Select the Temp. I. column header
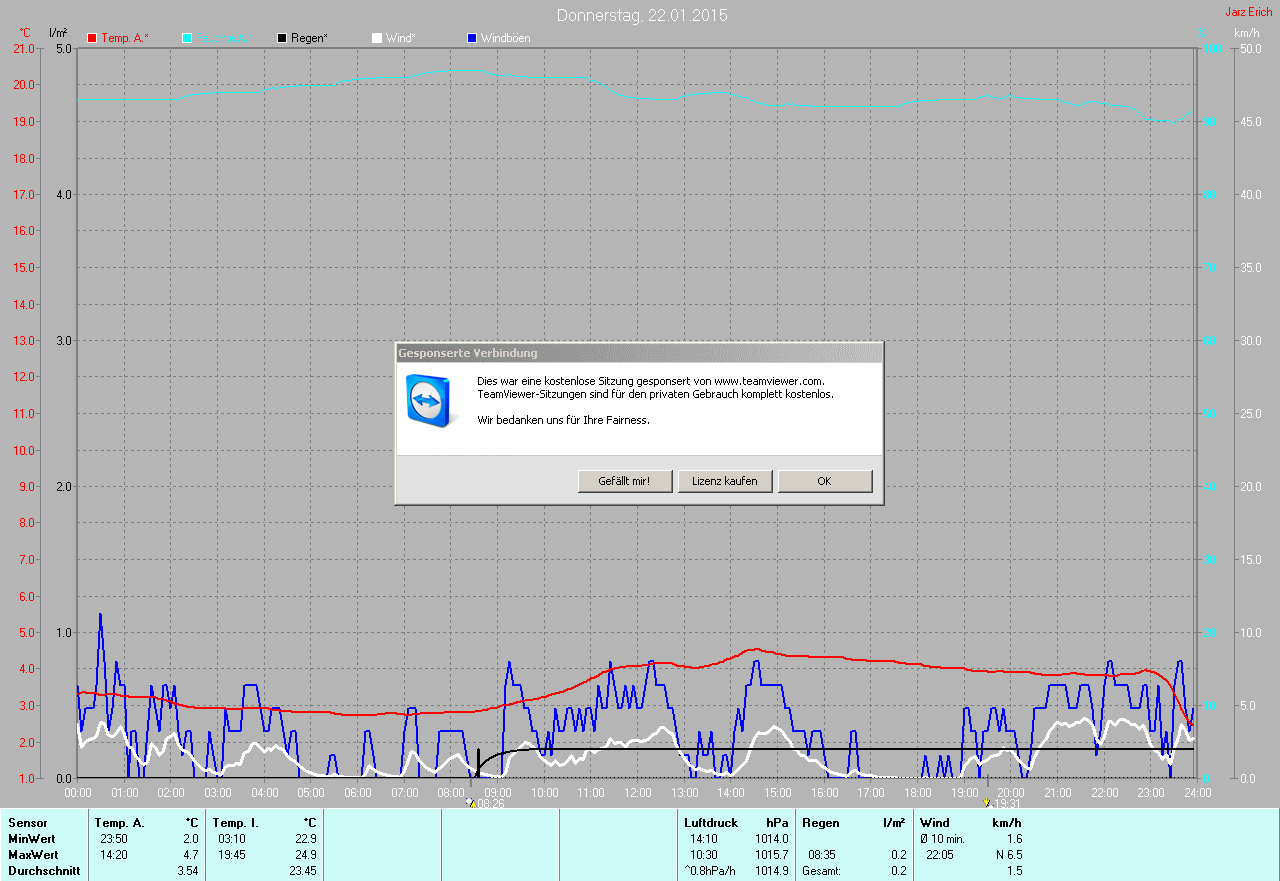This screenshot has width=1280, height=881. click(x=236, y=823)
